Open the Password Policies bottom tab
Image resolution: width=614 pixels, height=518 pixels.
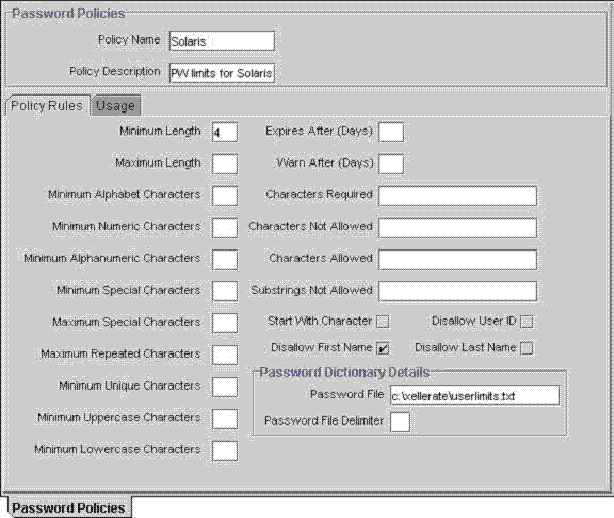[69, 508]
